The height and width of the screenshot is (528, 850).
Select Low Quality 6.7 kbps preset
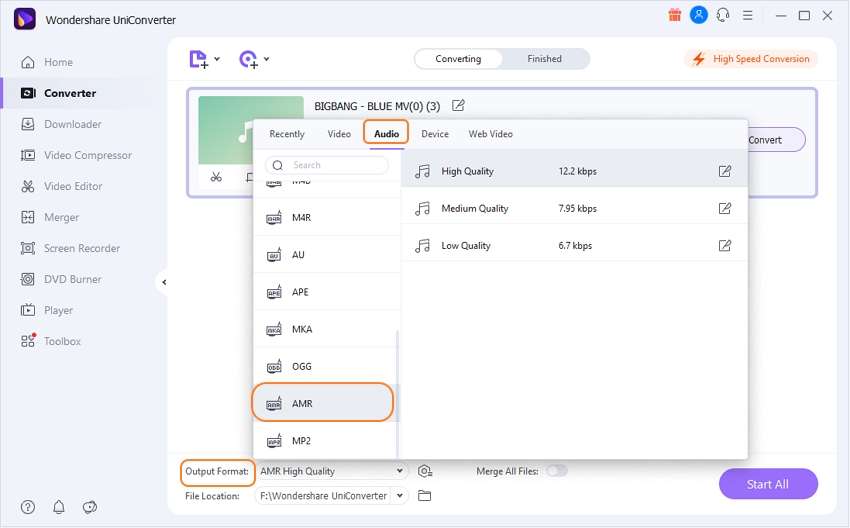[x=574, y=246]
